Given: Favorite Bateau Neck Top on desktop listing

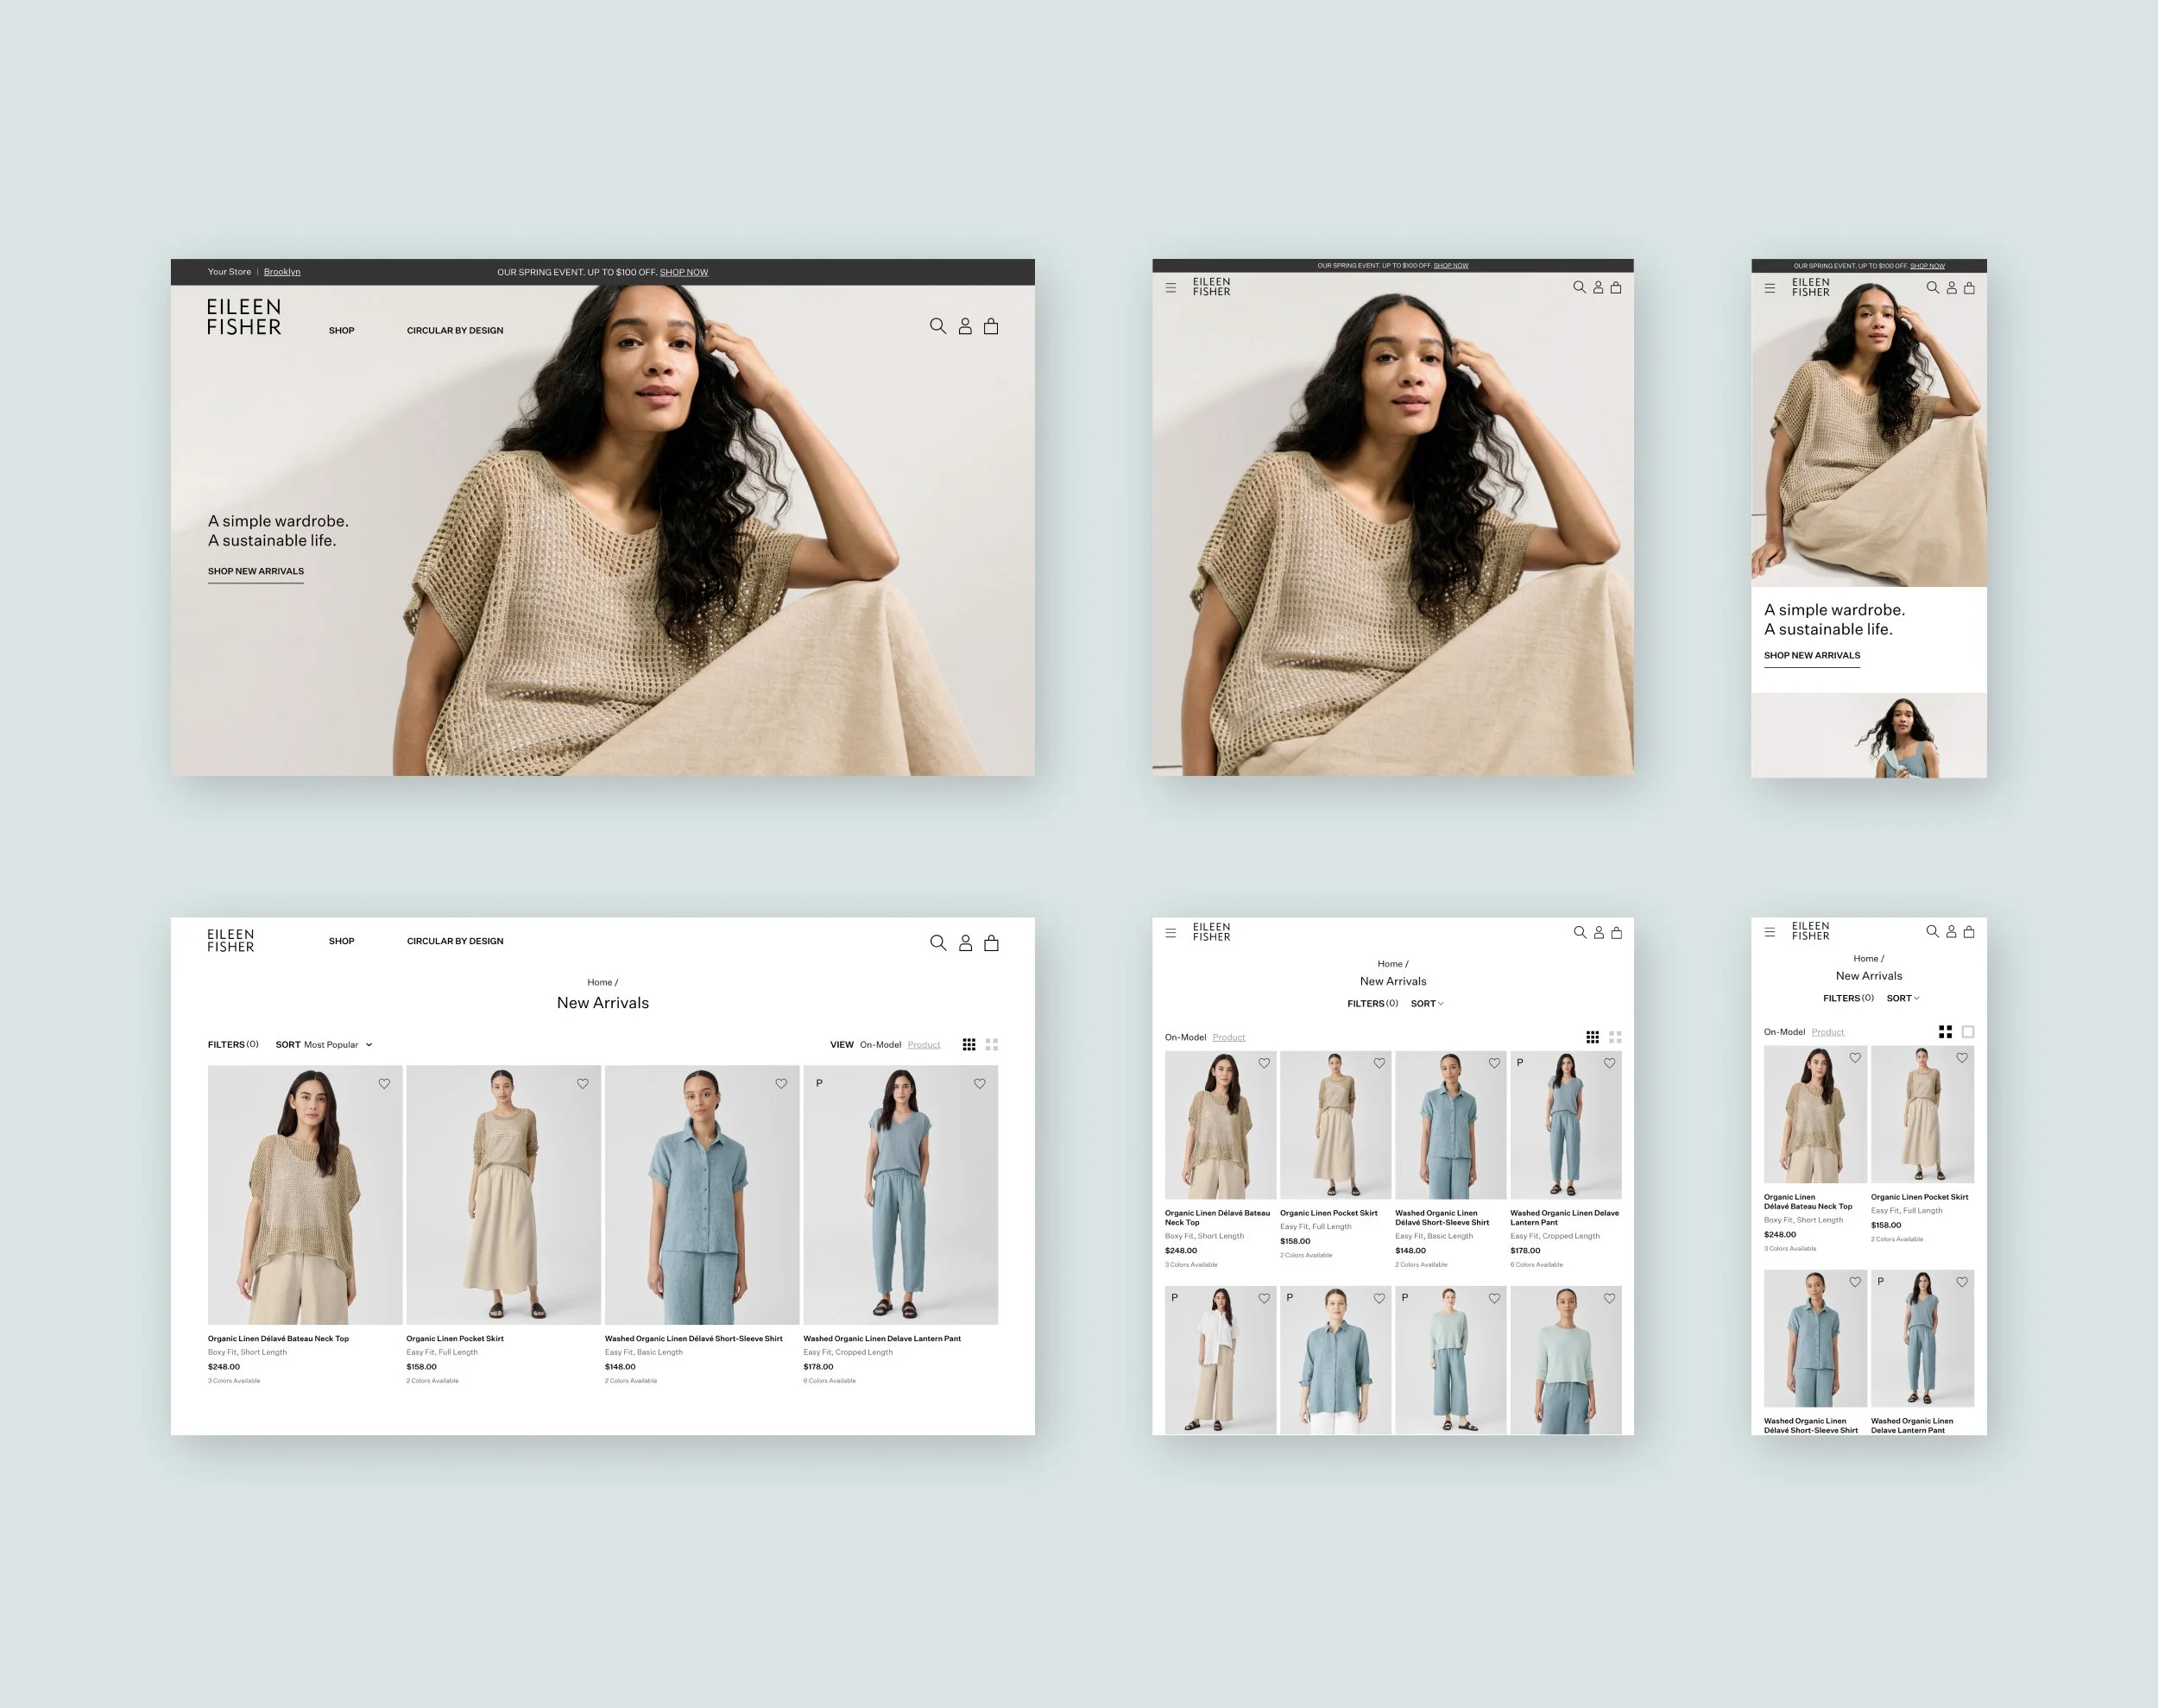Looking at the screenshot, I should click(x=384, y=1083).
